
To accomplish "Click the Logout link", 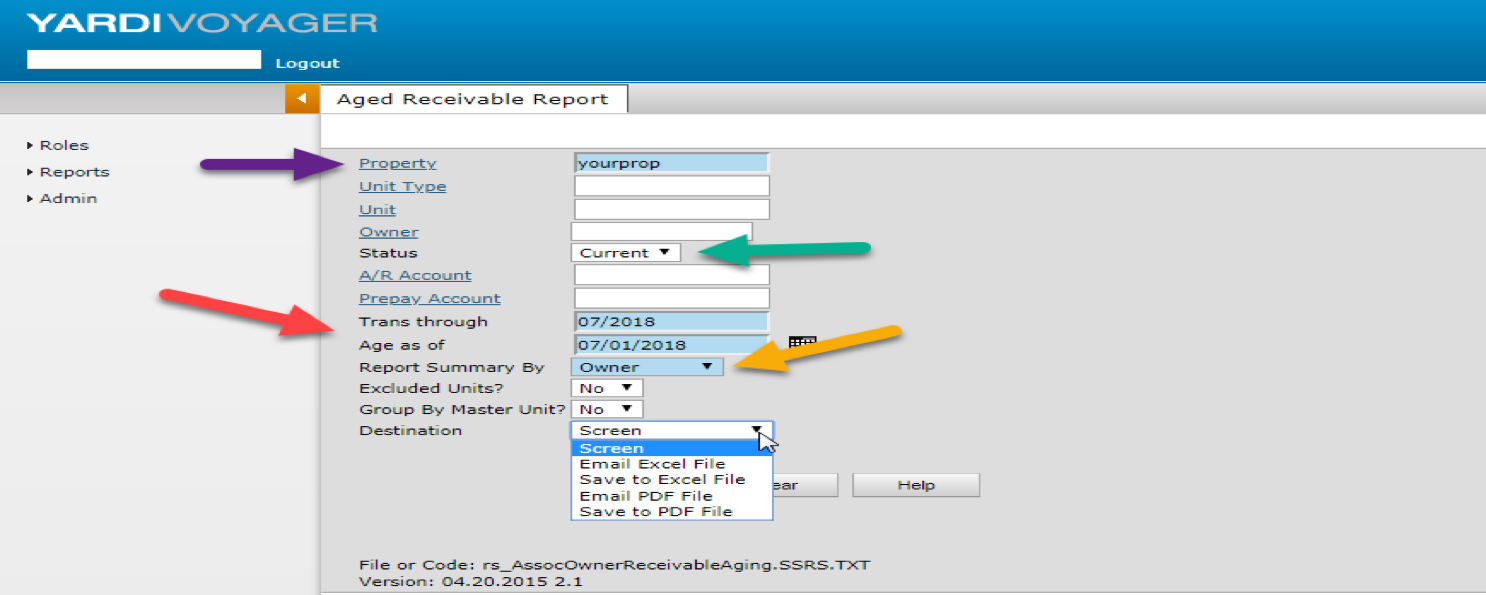I will coord(307,63).
